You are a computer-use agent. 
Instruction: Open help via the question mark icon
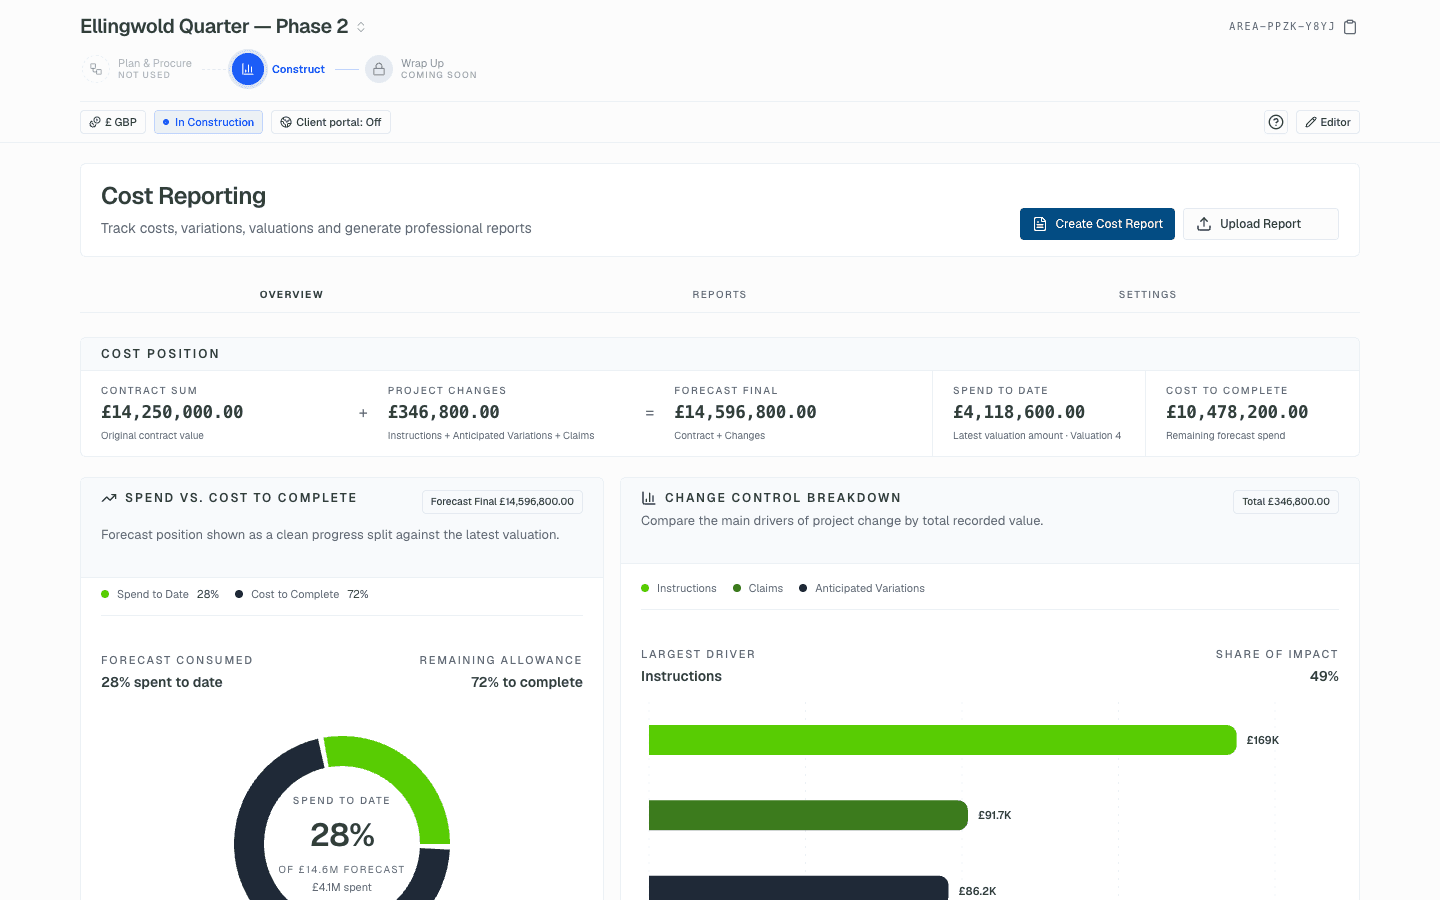[x=1276, y=122]
